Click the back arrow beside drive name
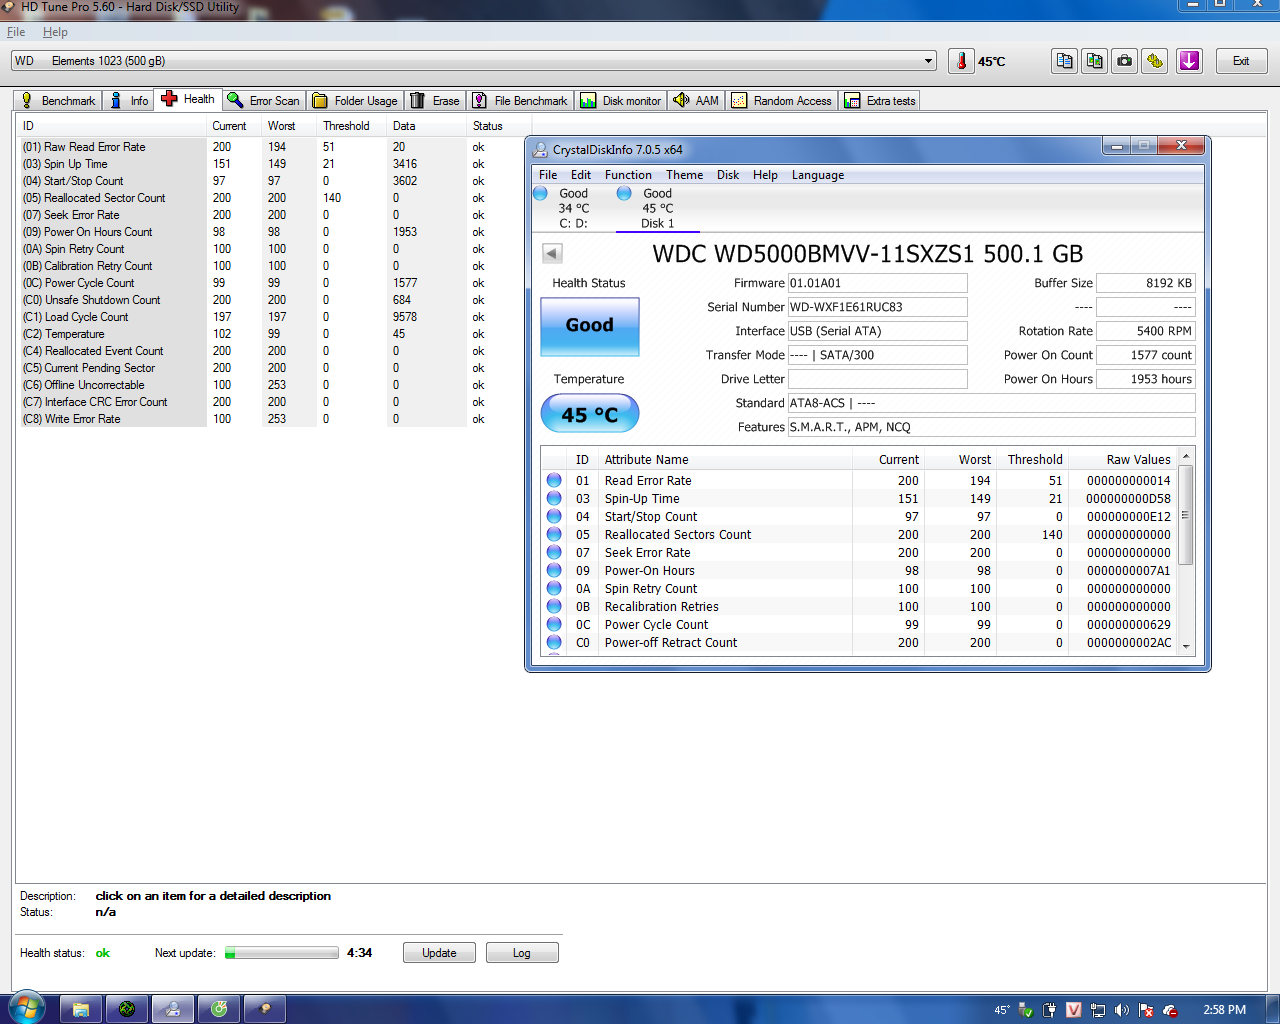The image size is (1280, 1024). pyautogui.click(x=552, y=254)
